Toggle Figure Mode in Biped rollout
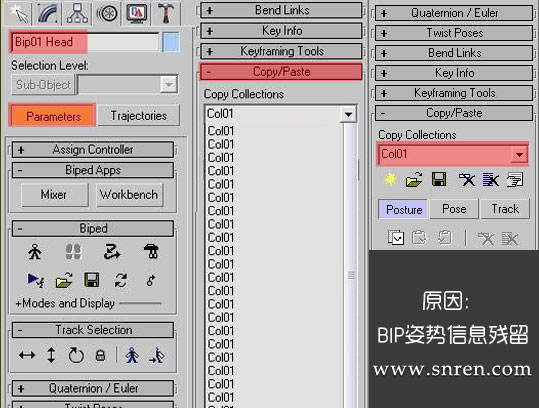The width and height of the screenshot is (539, 408). click(x=35, y=252)
